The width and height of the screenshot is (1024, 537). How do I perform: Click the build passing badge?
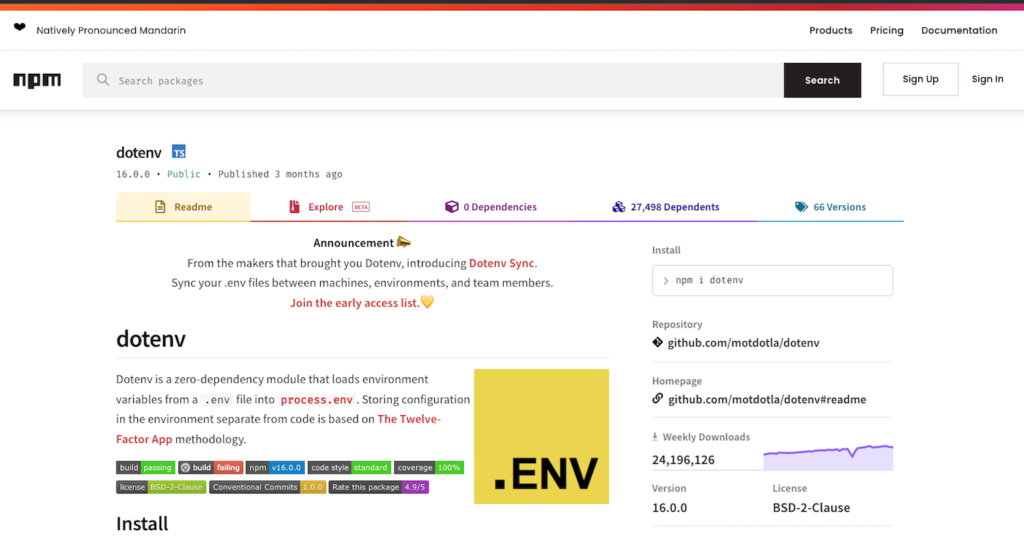pyautogui.click(x=146, y=467)
